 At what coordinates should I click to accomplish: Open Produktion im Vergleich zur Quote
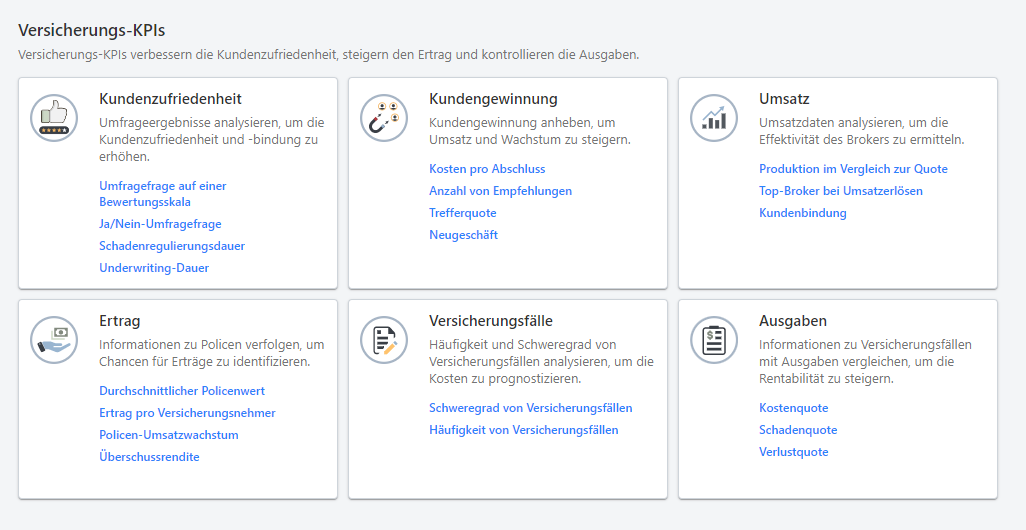853,169
